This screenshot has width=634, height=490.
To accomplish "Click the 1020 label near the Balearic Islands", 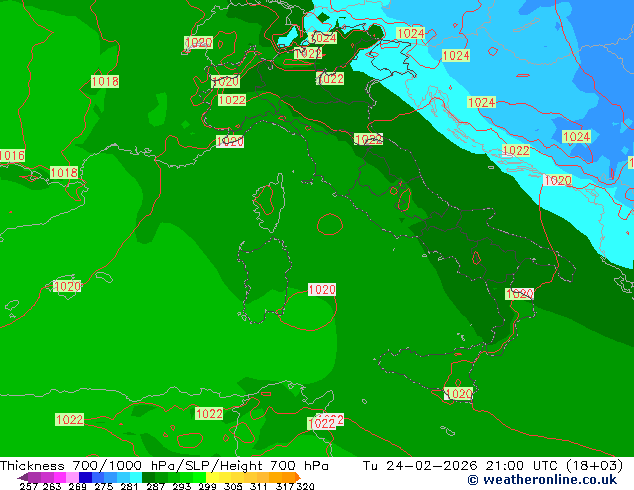I will [67, 286].
